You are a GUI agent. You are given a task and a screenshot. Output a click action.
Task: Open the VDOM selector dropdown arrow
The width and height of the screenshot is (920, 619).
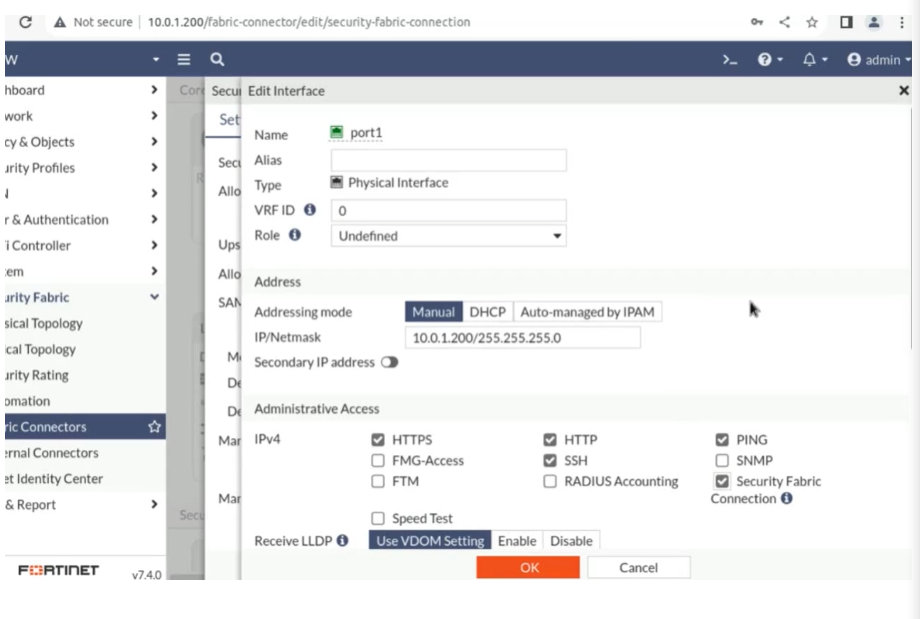coord(155,59)
